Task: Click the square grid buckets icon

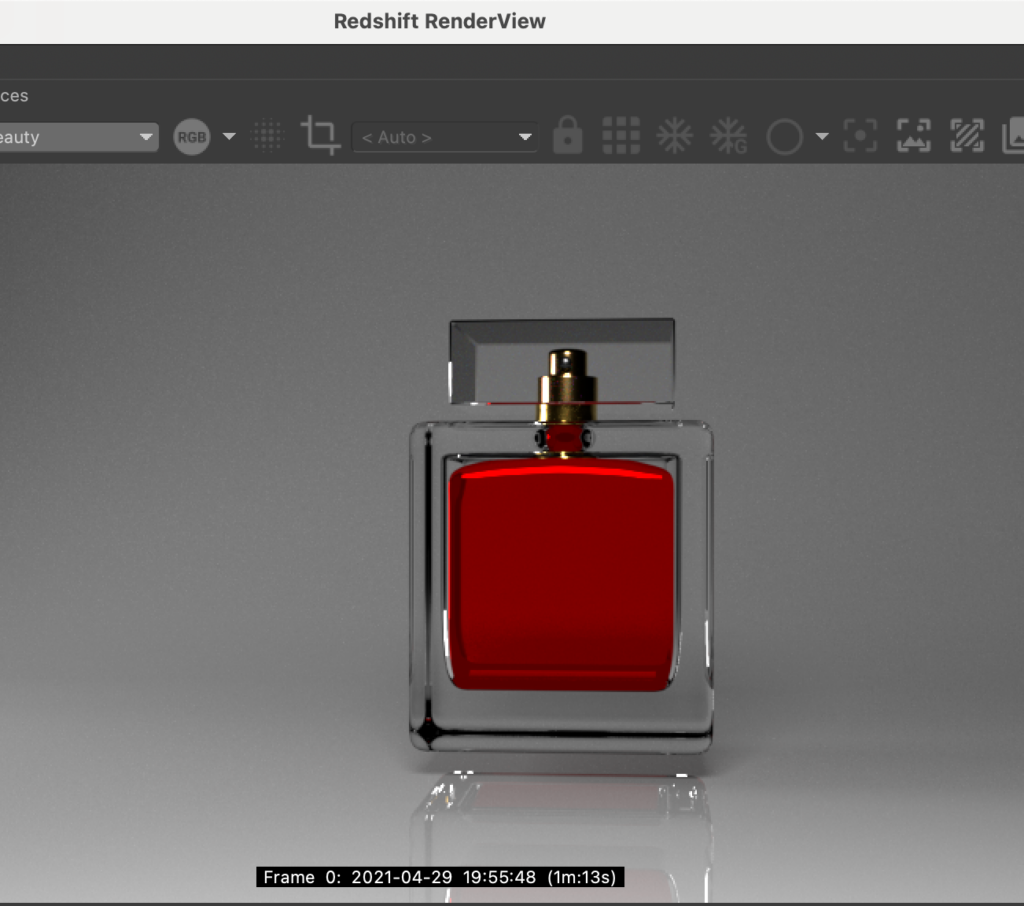Action: 620,136
